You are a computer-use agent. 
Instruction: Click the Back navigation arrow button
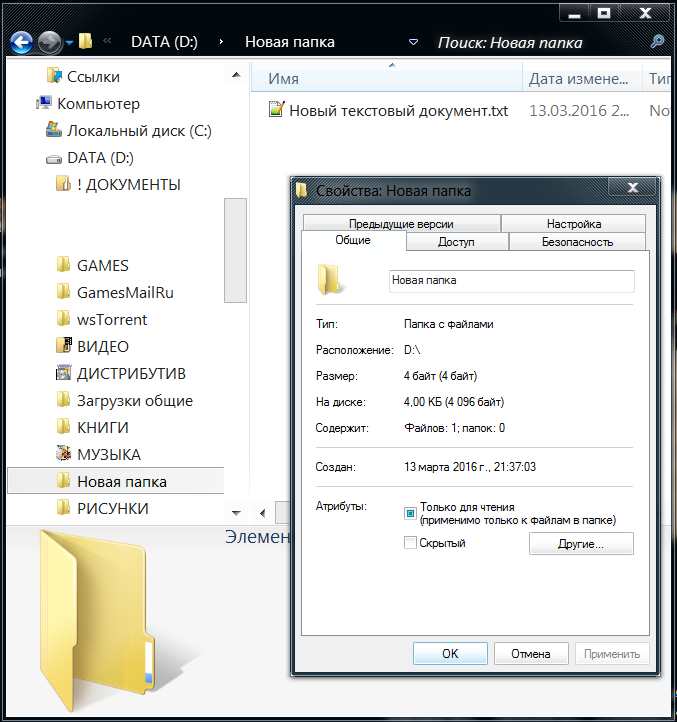click(23, 42)
